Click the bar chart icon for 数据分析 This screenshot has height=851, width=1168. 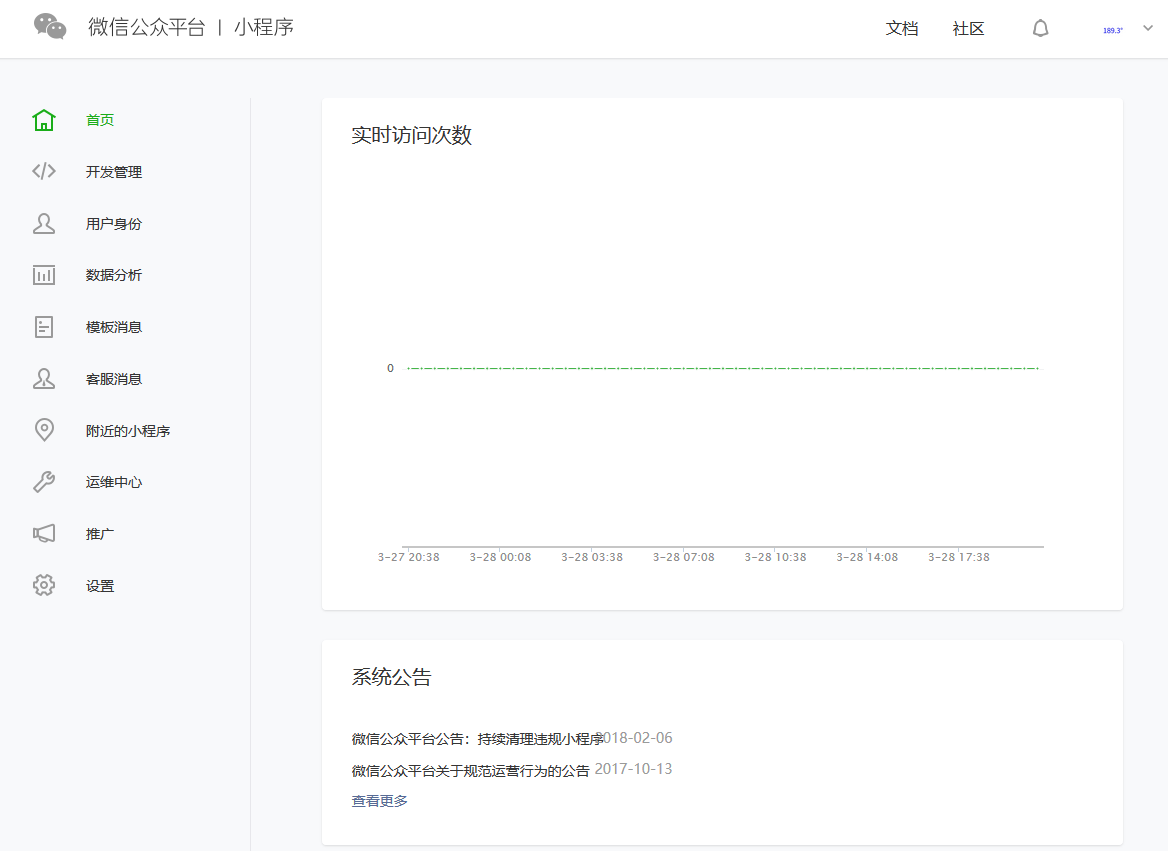click(x=44, y=275)
